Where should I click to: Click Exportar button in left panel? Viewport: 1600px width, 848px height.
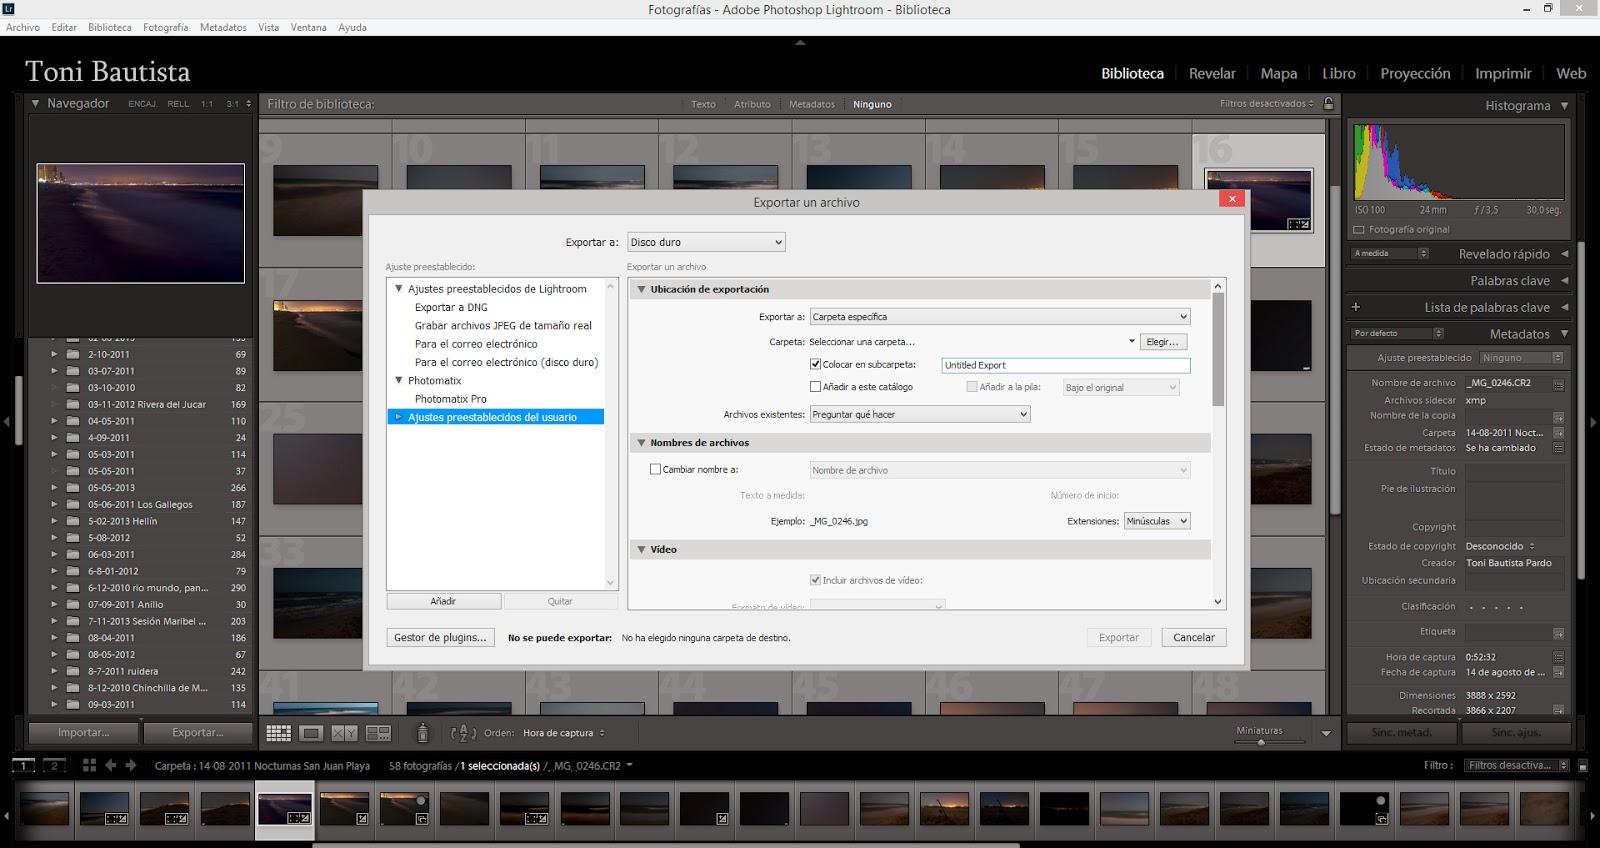click(x=198, y=732)
